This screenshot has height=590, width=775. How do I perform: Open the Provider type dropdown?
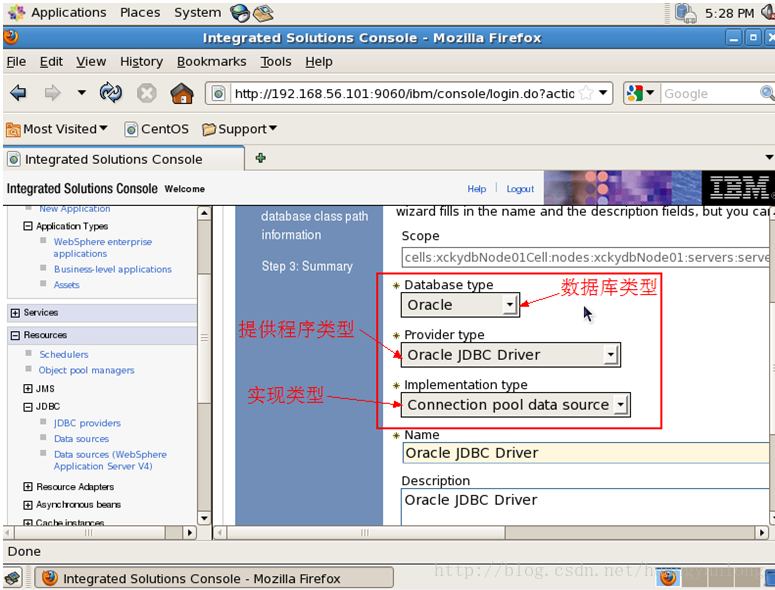point(511,355)
